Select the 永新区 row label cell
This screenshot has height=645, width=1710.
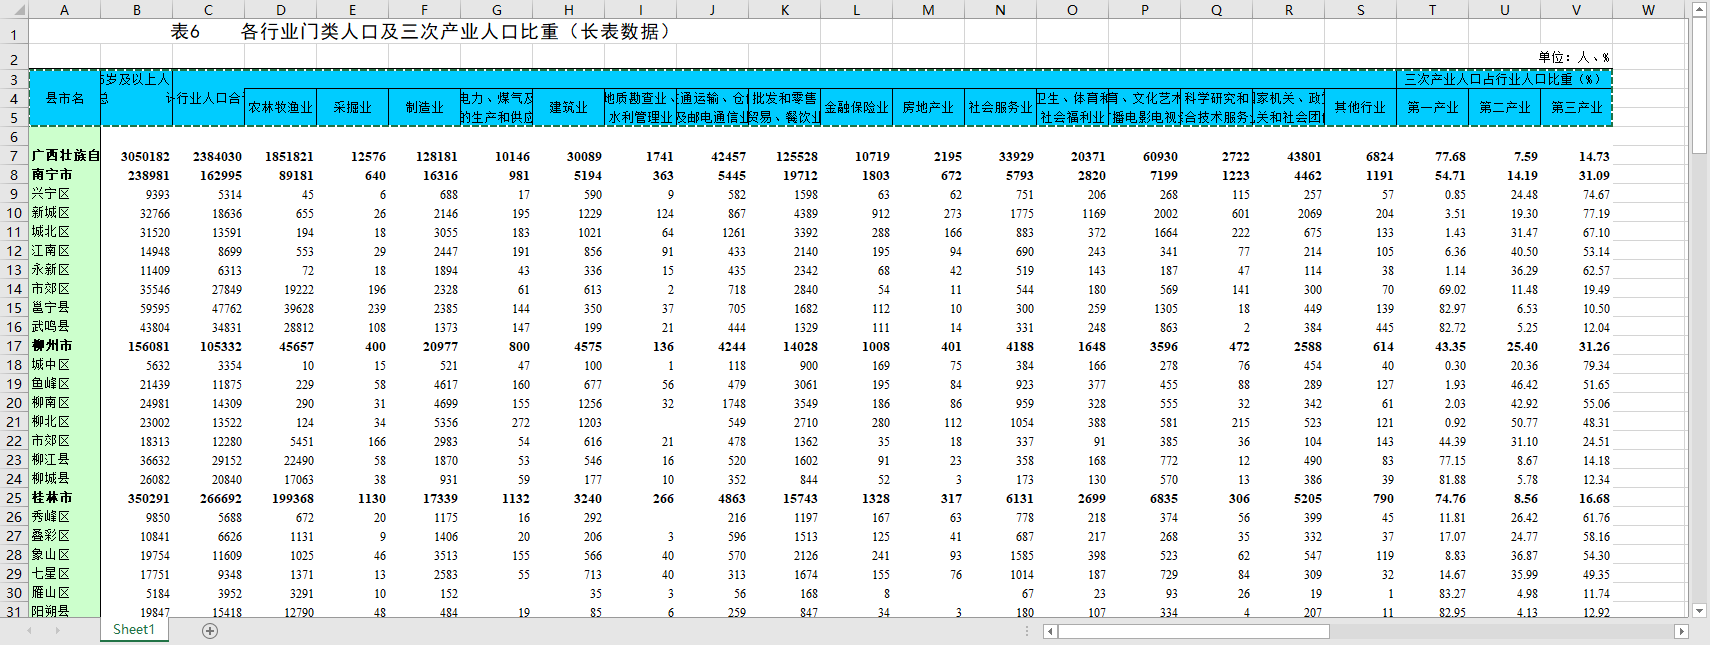65,270
